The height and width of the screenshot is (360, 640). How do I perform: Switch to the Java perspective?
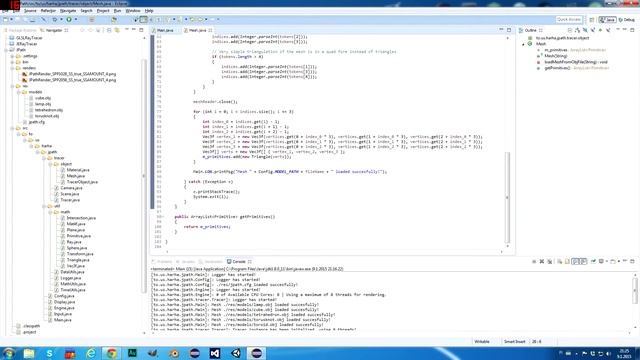coord(608,20)
